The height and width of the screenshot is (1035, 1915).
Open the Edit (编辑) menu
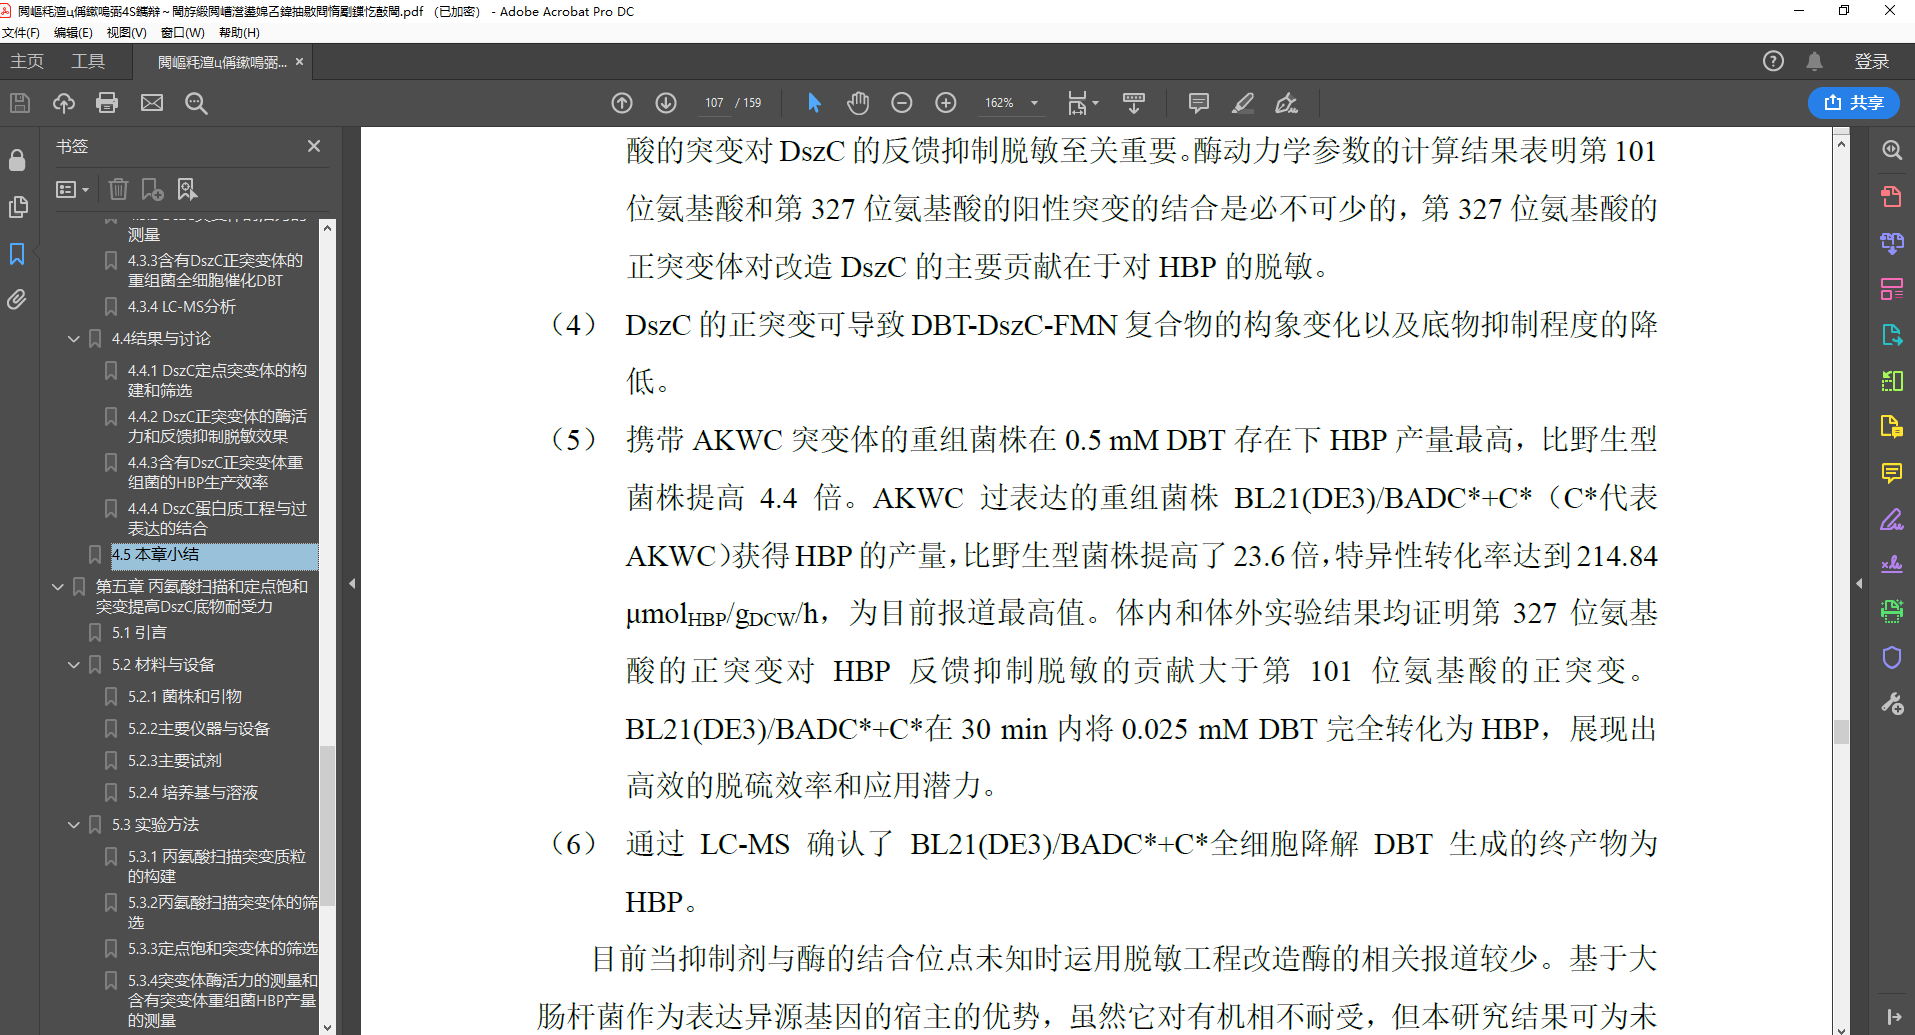[x=72, y=32]
